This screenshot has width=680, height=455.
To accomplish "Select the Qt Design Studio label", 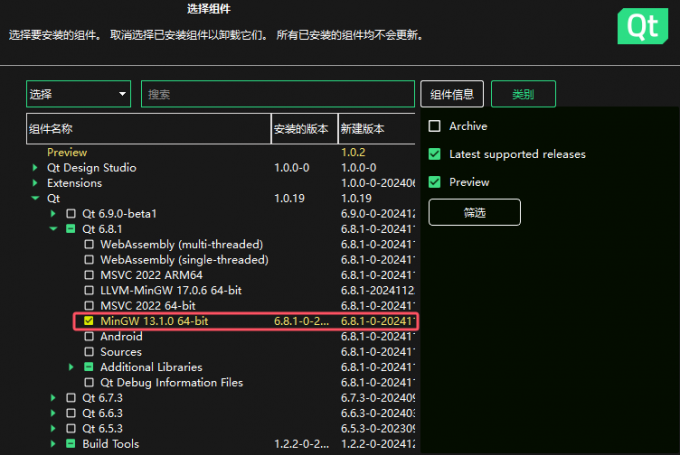I will point(92,167).
